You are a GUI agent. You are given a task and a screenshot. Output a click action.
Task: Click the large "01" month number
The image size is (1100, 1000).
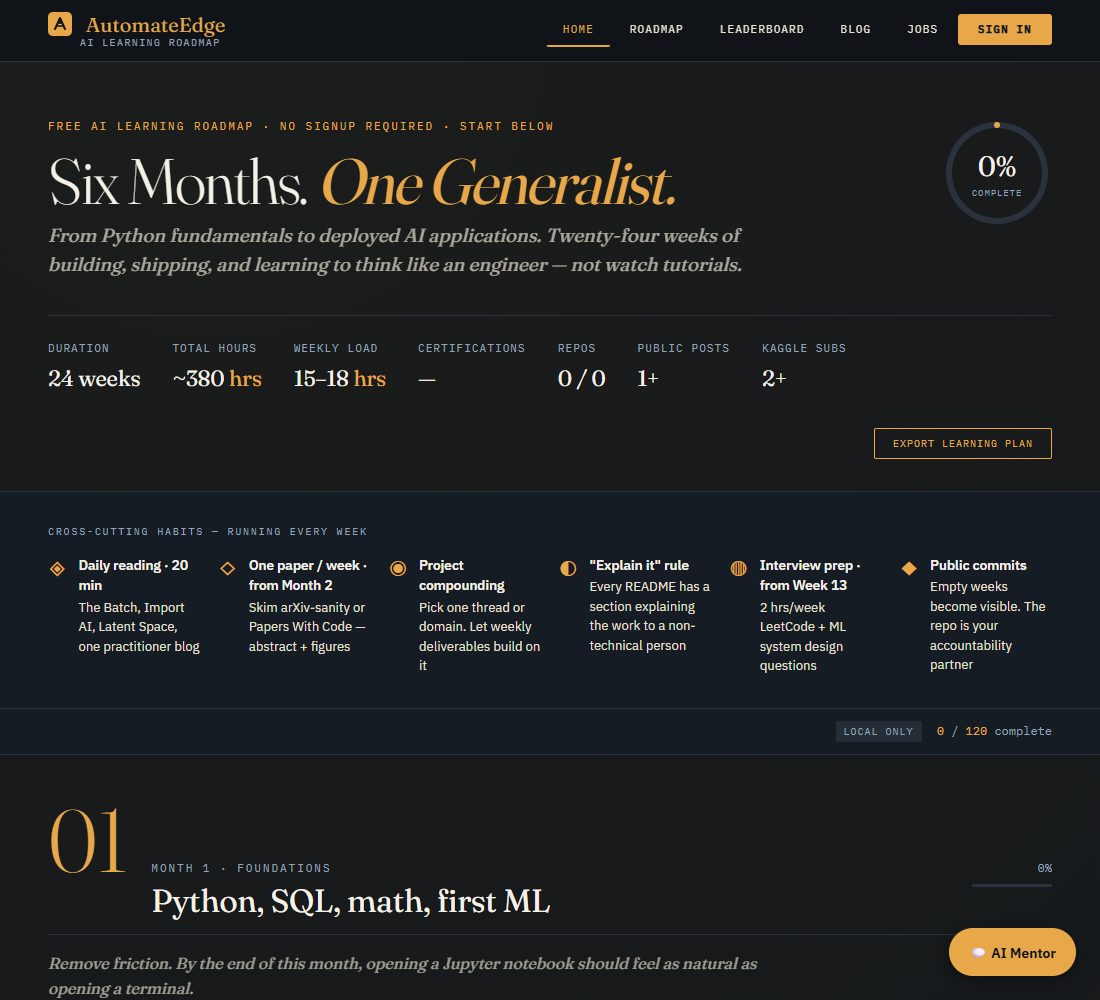pyautogui.click(x=87, y=841)
